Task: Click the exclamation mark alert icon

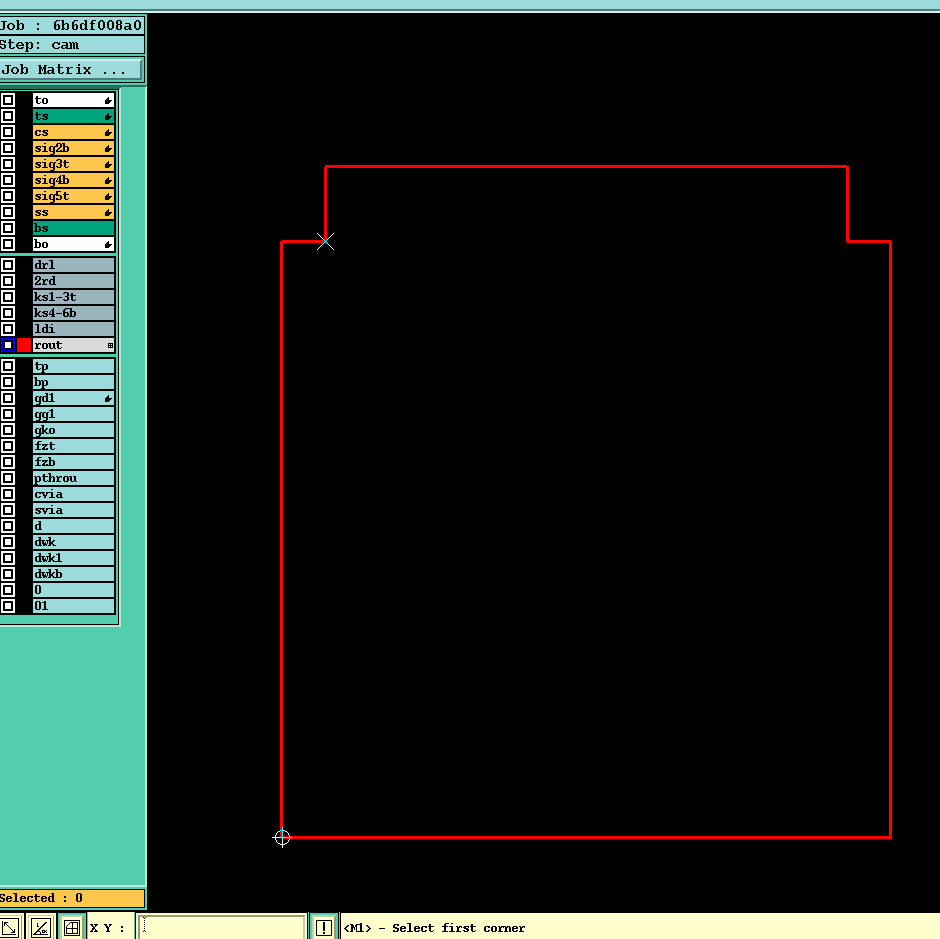Action: [324, 928]
